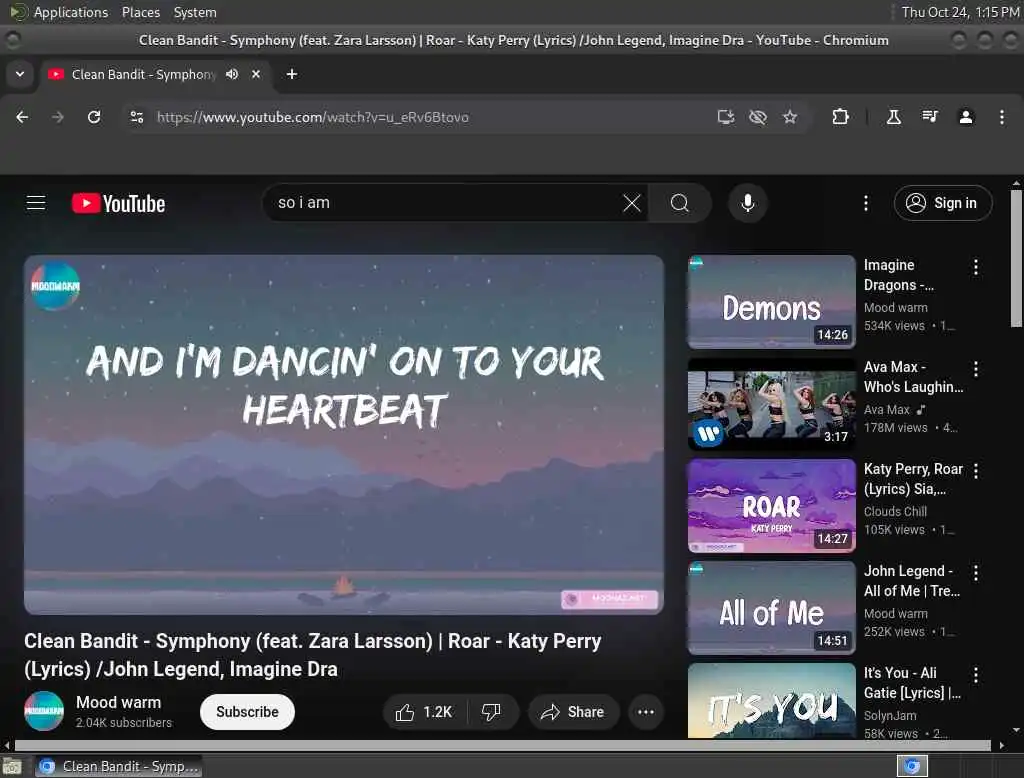This screenshot has width=1024, height=778.
Task: Open the Ava Max video thumbnail
Action: pyautogui.click(x=771, y=404)
